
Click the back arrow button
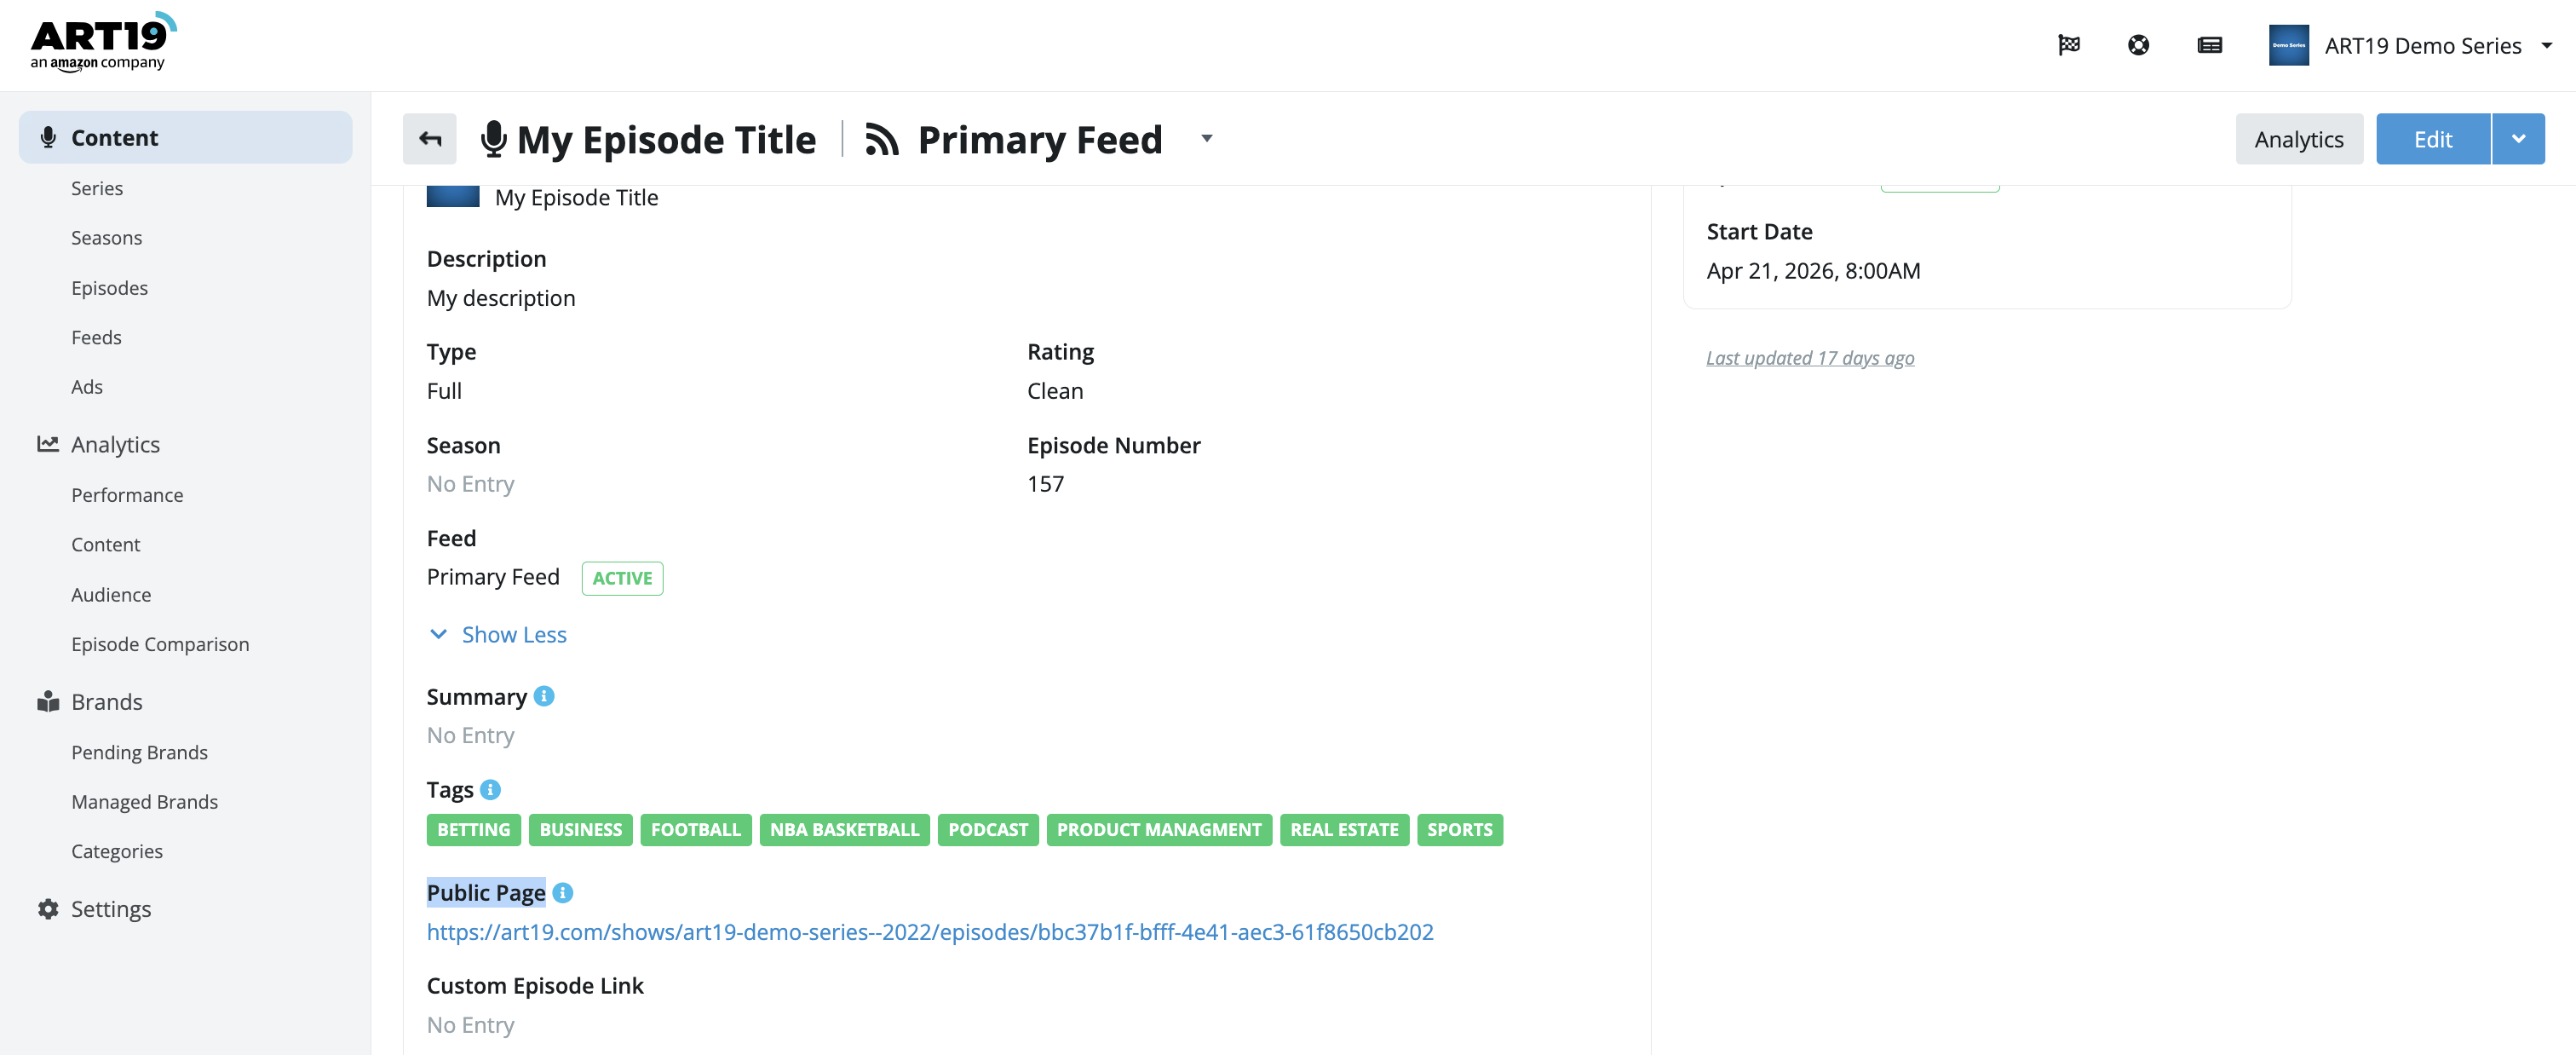[x=430, y=139]
